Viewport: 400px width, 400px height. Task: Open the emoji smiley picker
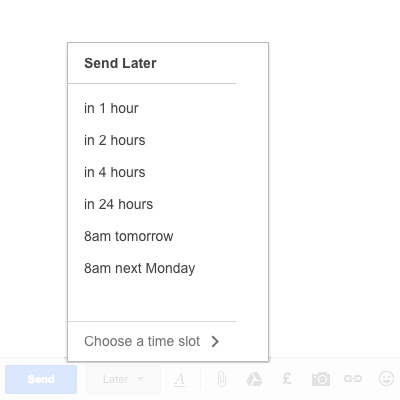coord(387,379)
